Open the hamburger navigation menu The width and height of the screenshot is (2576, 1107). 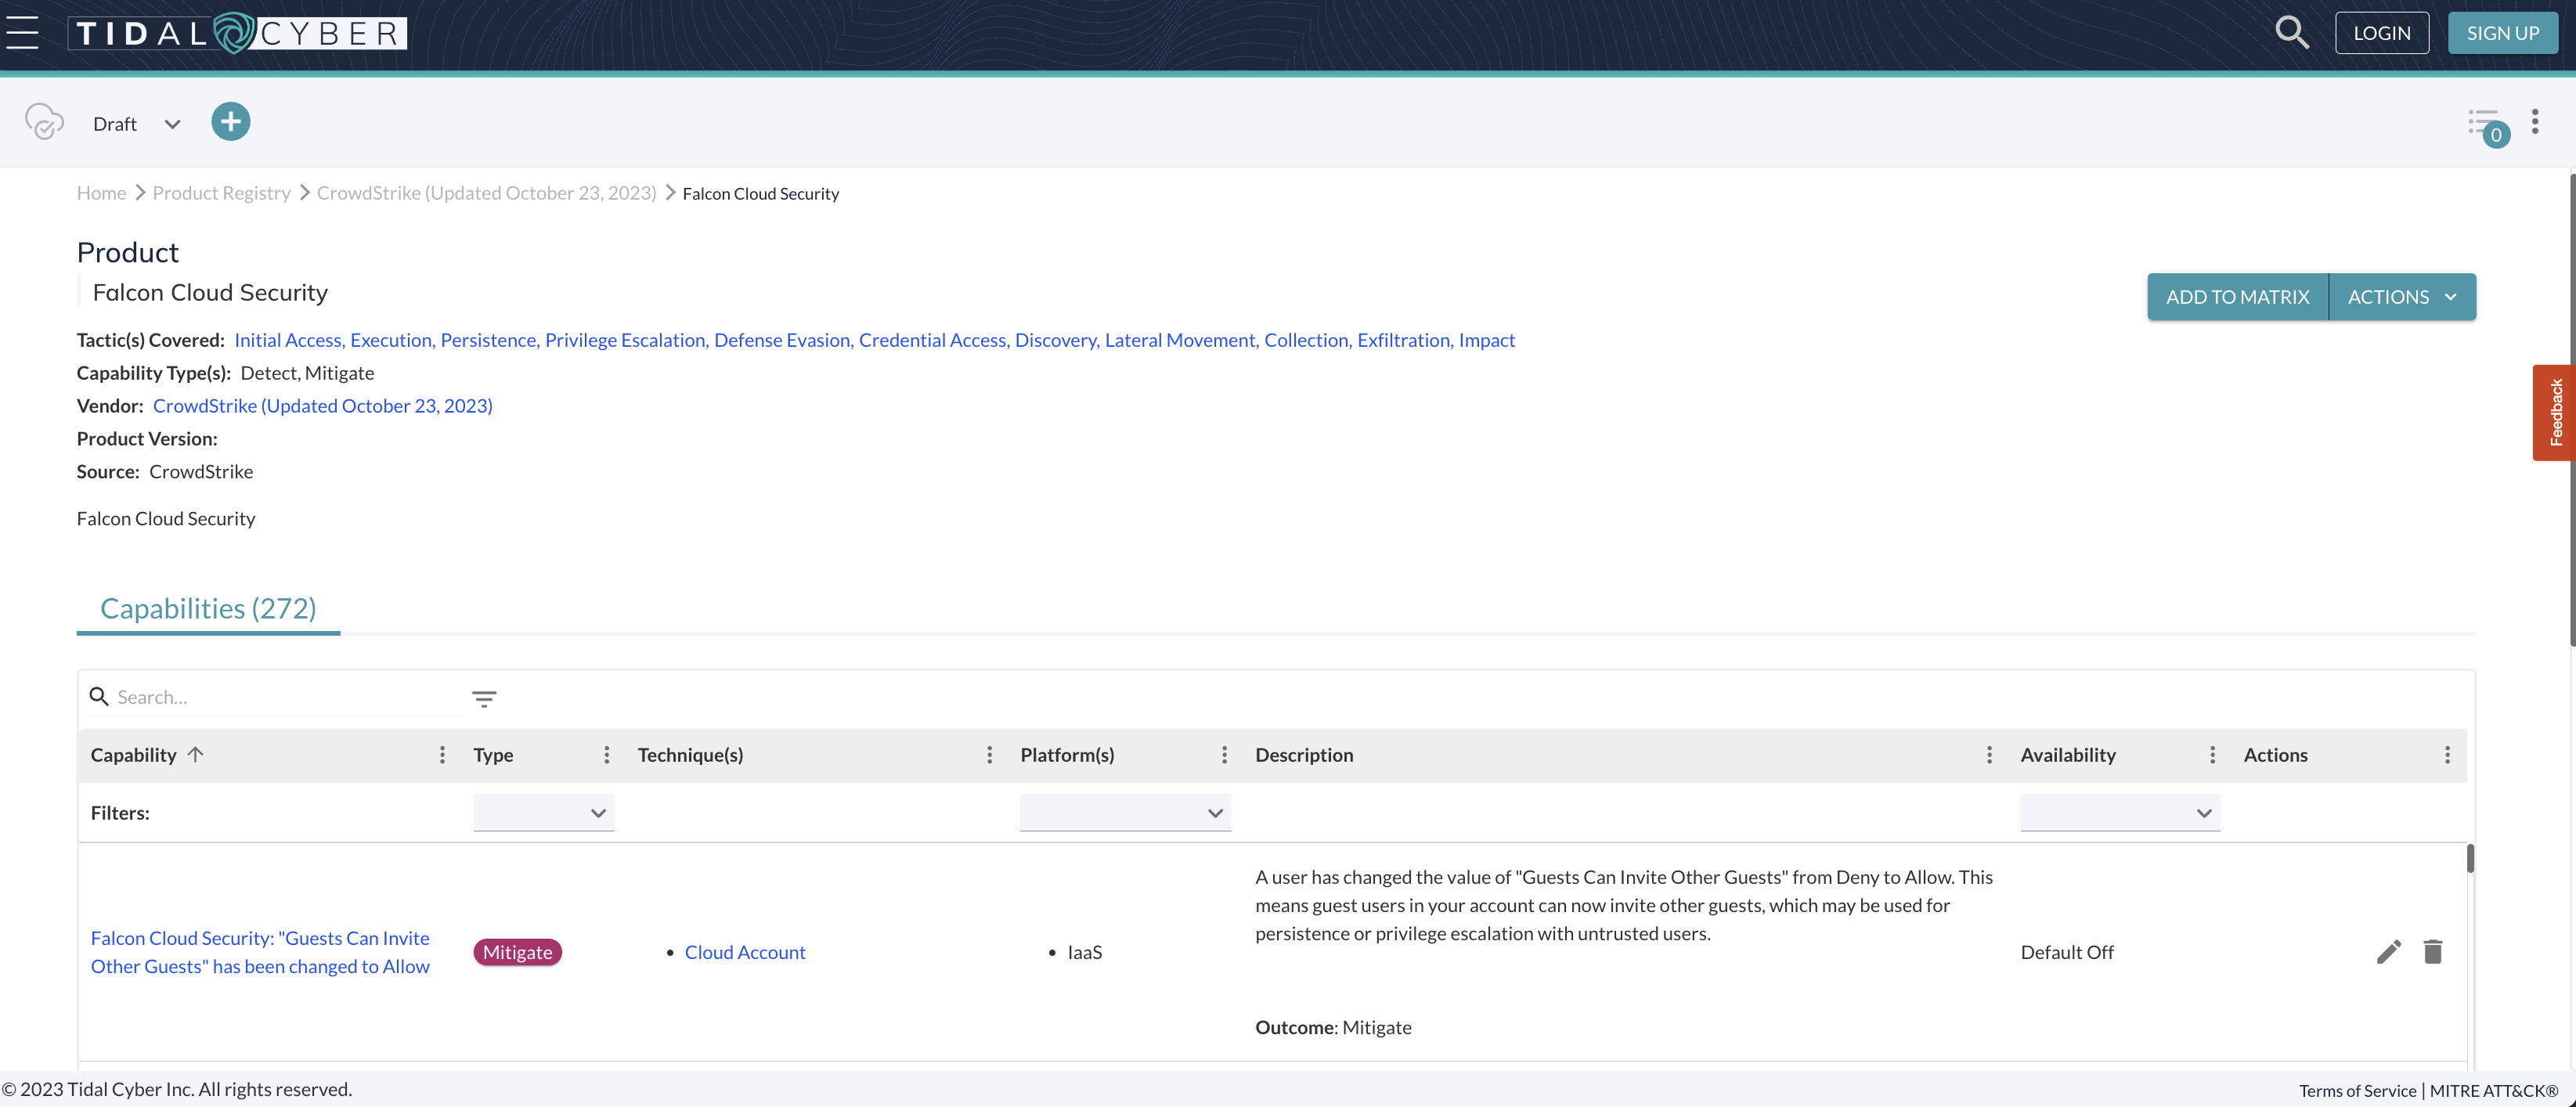[22, 33]
